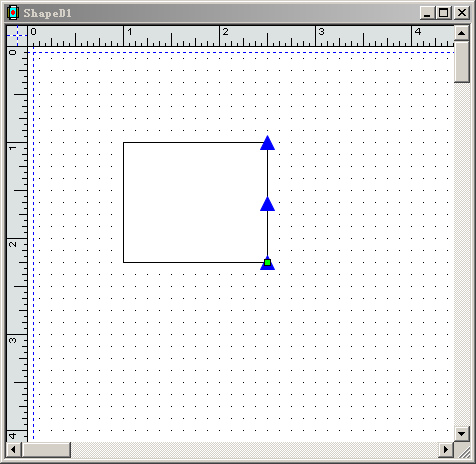Click the 2 mark on horizontal ruler
This screenshot has height=464, width=476.
tap(226, 32)
